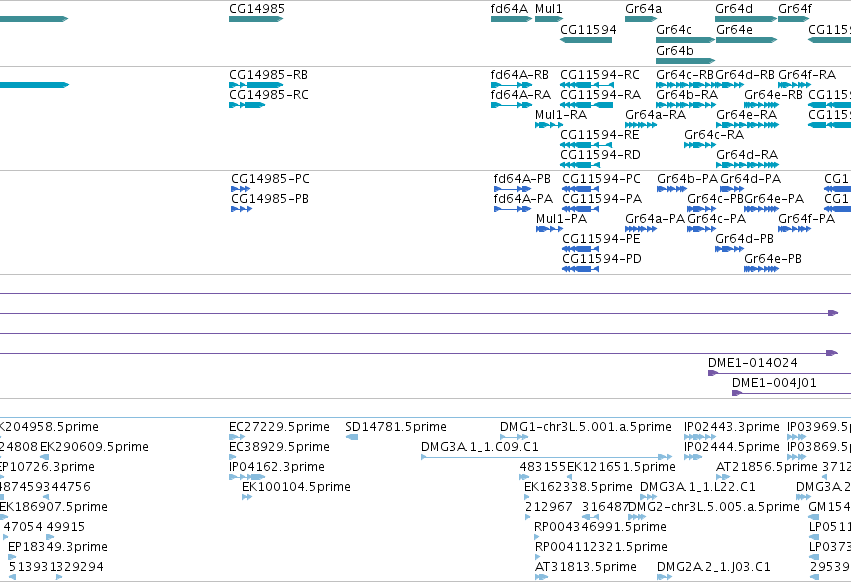Select transcript fd64A-RB

511,85
